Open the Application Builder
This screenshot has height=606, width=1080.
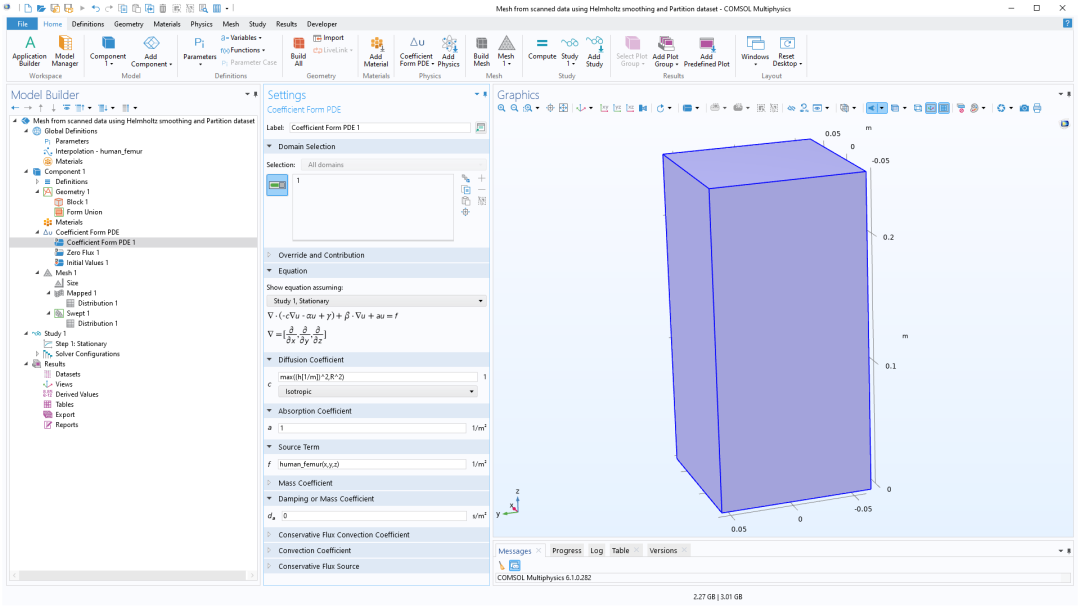(x=29, y=48)
